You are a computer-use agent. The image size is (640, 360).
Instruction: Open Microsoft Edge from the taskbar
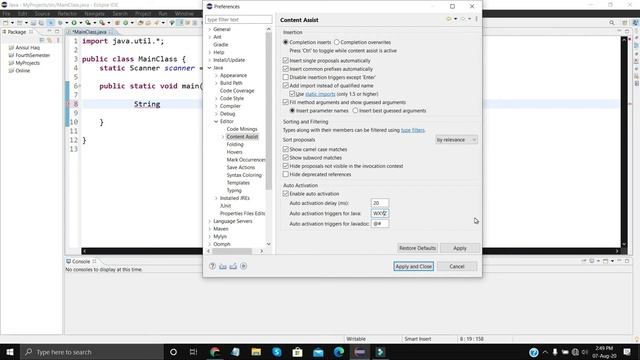coord(339,352)
